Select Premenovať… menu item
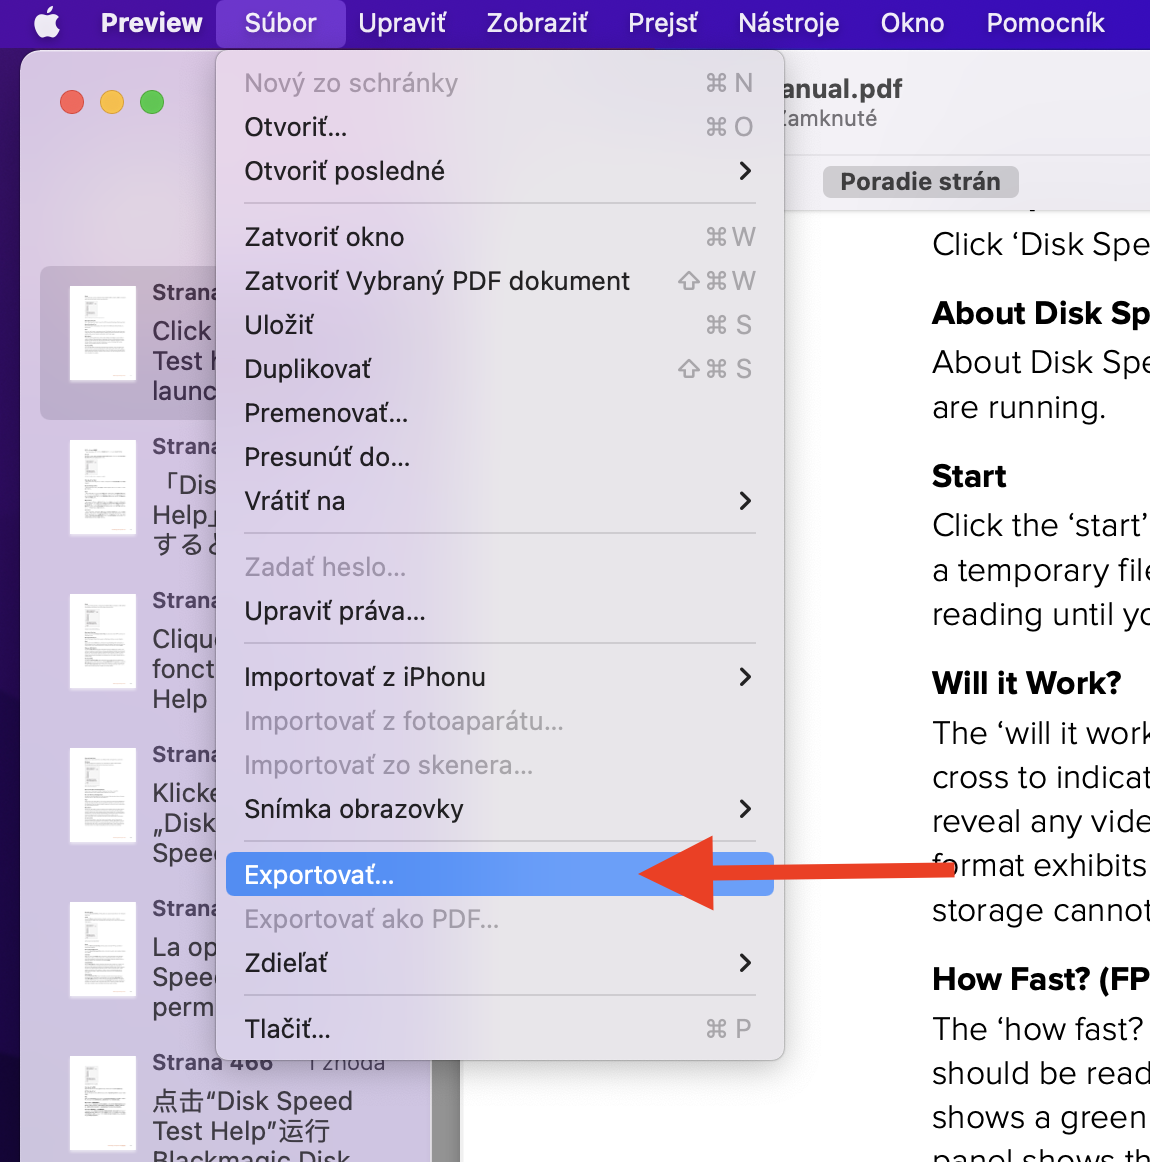The width and height of the screenshot is (1150, 1162). pyautogui.click(x=326, y=413)
